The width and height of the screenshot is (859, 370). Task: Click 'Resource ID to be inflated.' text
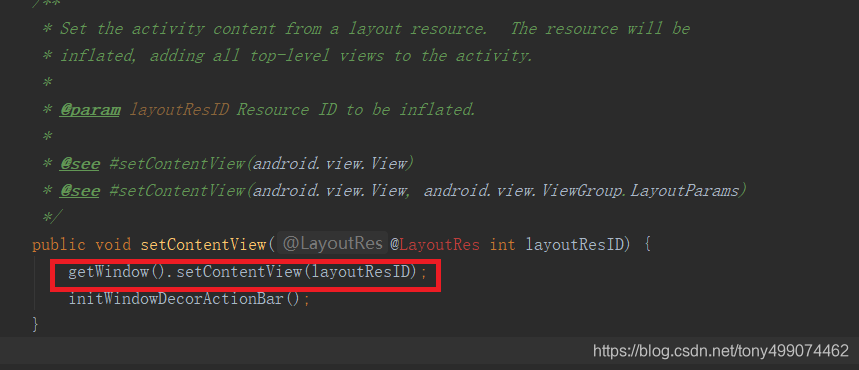point(356,110)
